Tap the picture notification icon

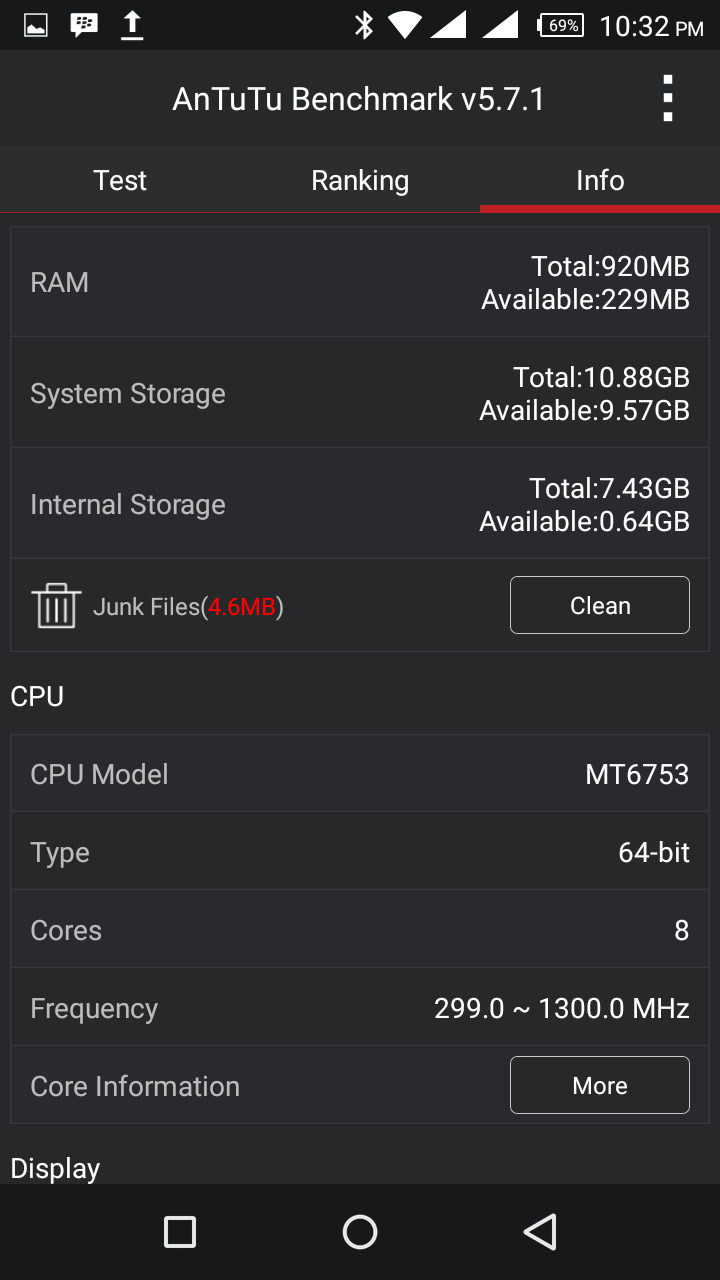[x=36, y=25]
